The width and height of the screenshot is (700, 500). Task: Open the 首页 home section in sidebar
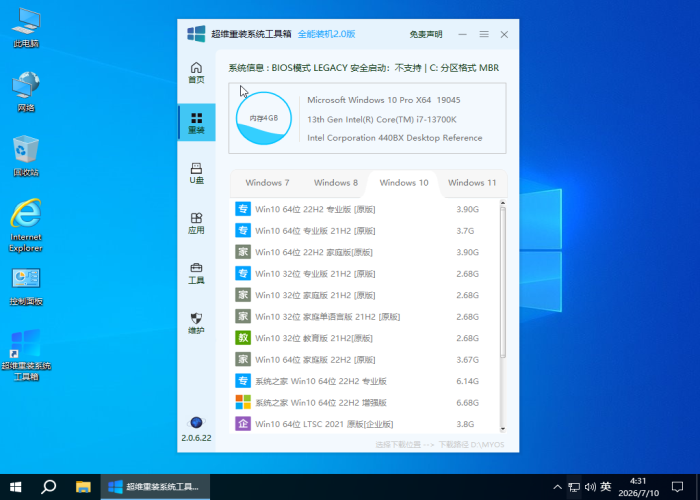click(x=196, y=73)
